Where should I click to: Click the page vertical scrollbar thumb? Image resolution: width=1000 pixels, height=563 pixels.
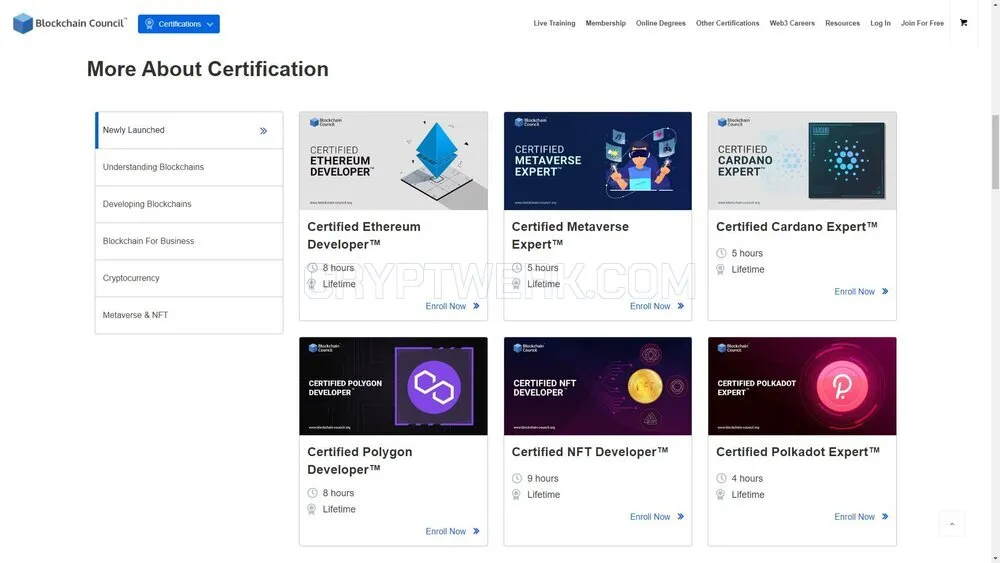995,152
